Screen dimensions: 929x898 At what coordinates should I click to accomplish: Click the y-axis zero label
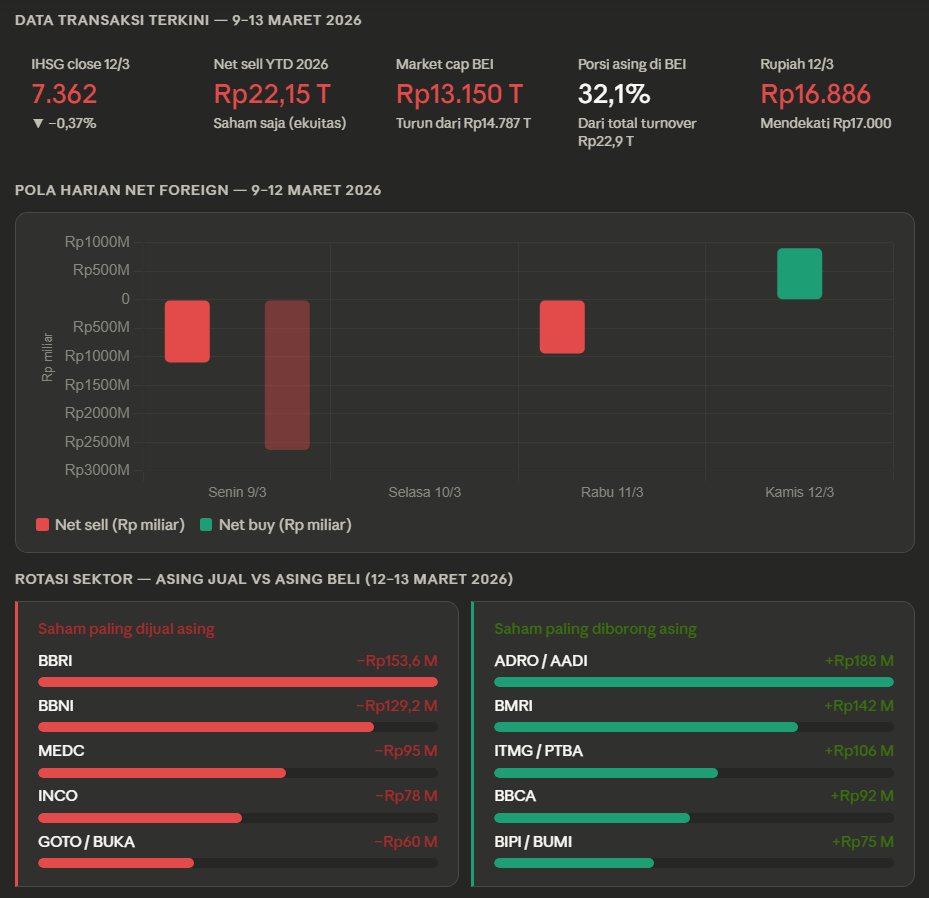click(x=126, y=299)
